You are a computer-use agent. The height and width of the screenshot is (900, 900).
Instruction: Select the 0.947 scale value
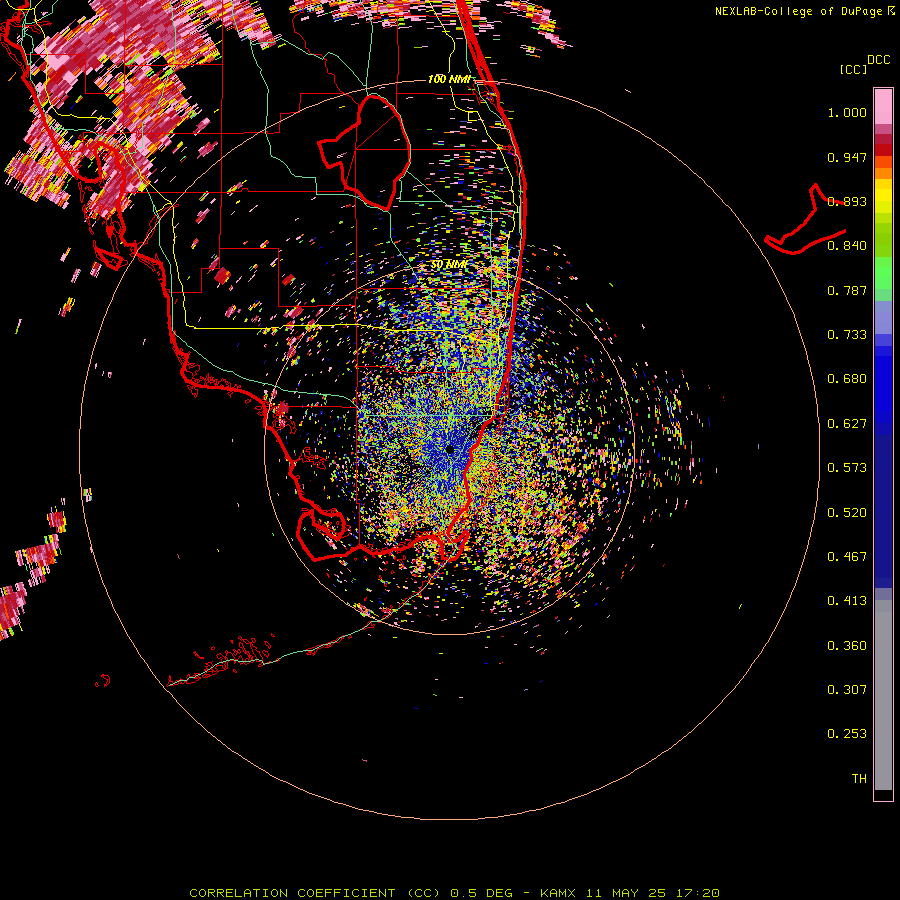847,157
